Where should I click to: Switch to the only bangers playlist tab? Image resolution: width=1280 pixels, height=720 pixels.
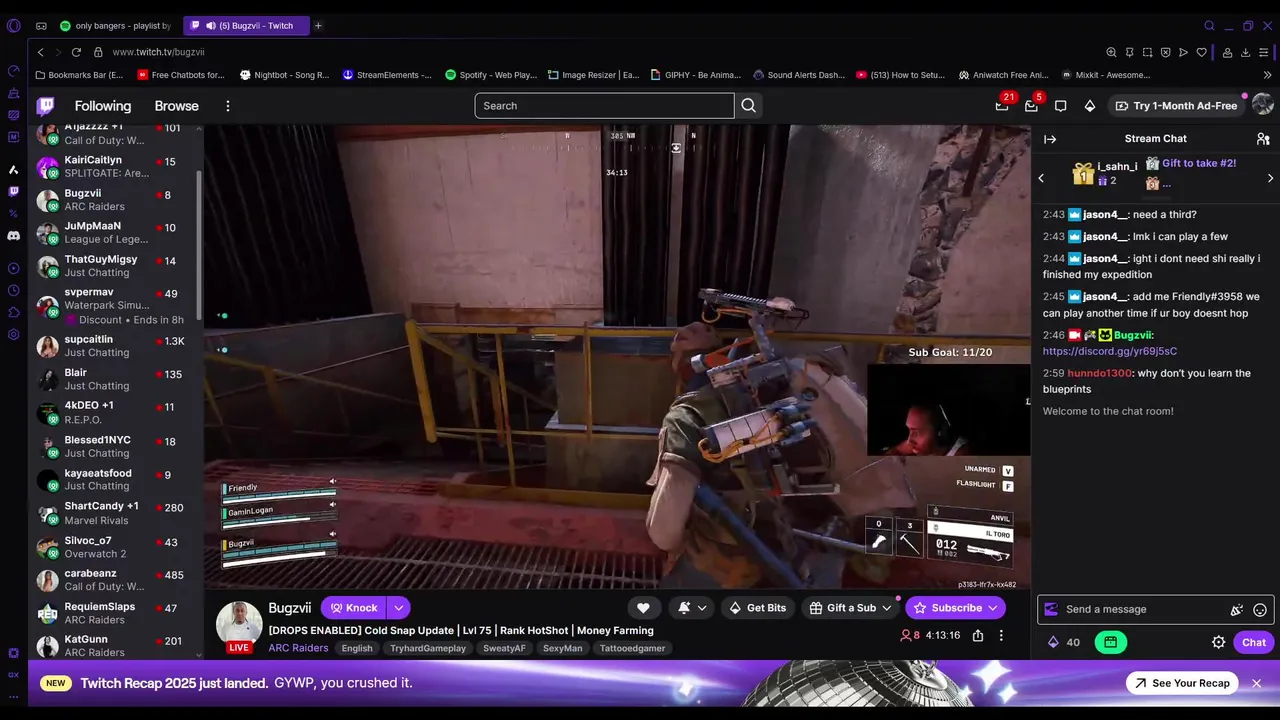tap(115, 26)
